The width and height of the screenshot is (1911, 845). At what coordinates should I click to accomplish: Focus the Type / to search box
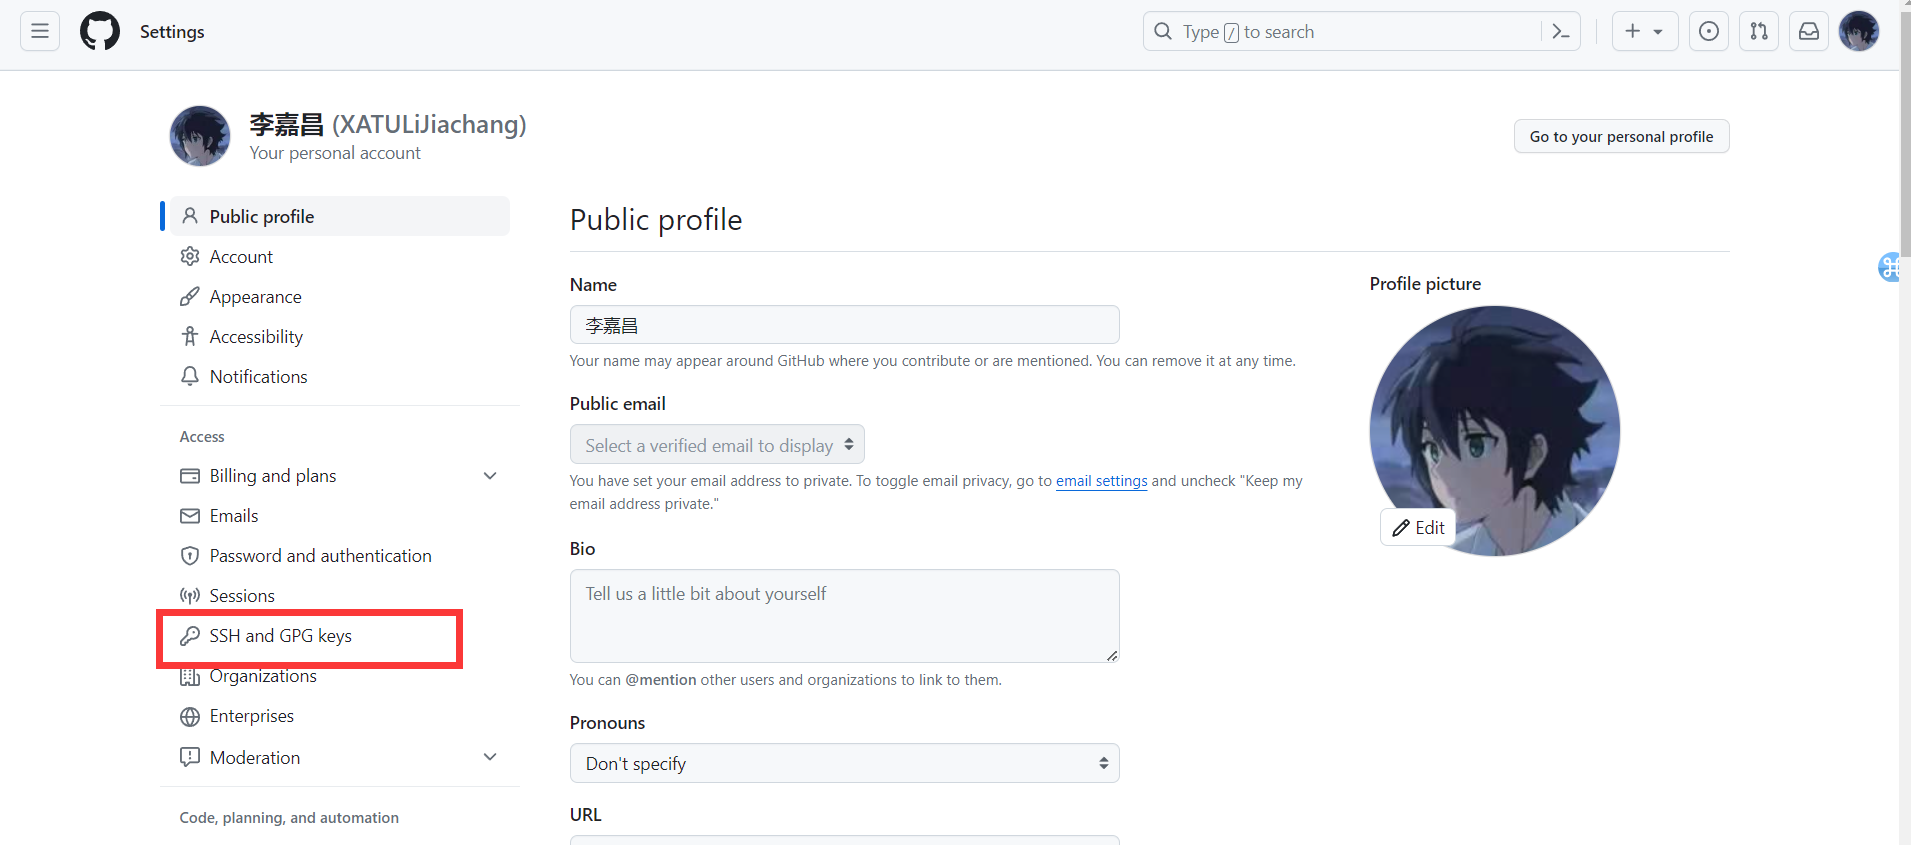coord(1361,31)
